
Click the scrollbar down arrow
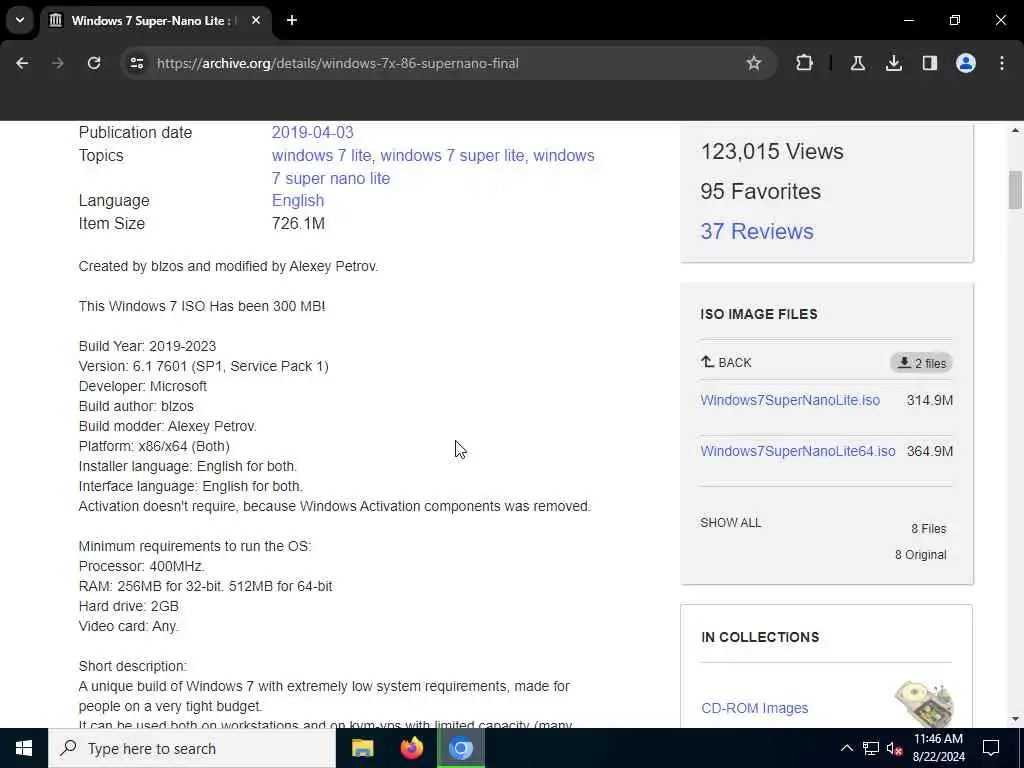[1015, 719]
